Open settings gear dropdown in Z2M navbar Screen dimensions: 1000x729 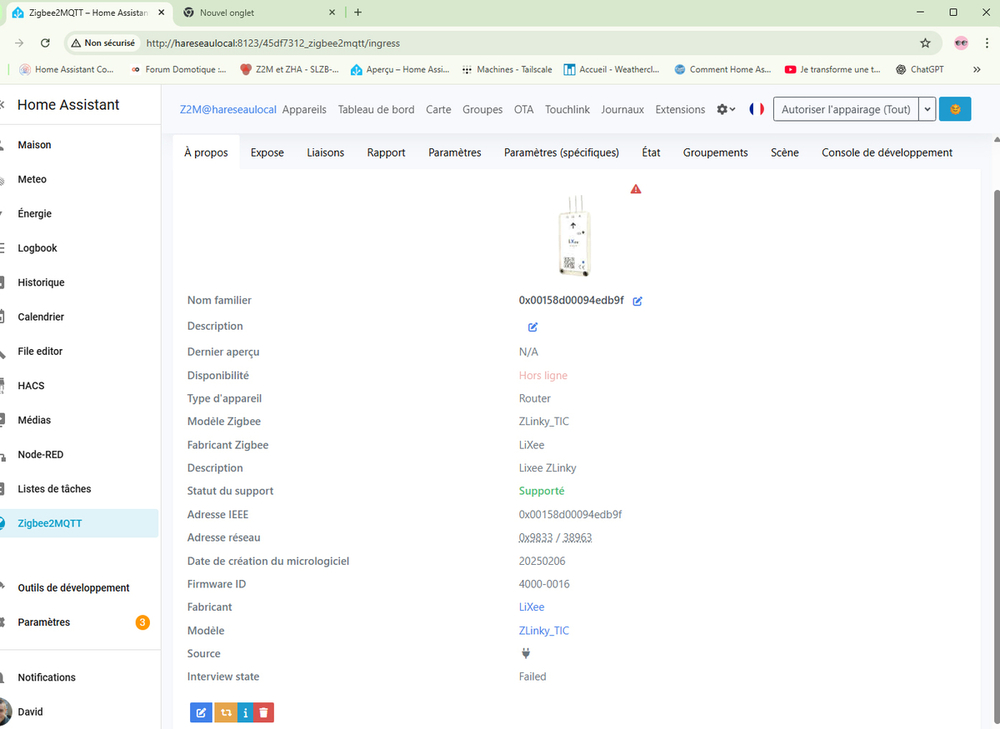[x=726, y=109]
